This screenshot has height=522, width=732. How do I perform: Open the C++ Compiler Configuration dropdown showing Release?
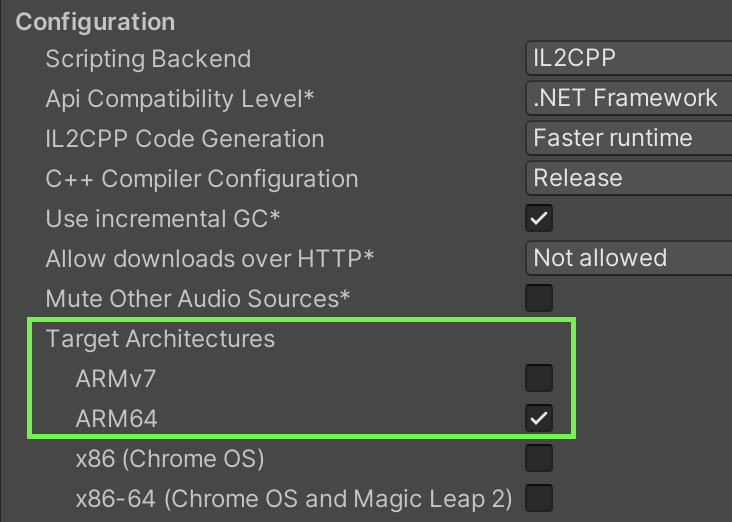[x=628, y=178]
